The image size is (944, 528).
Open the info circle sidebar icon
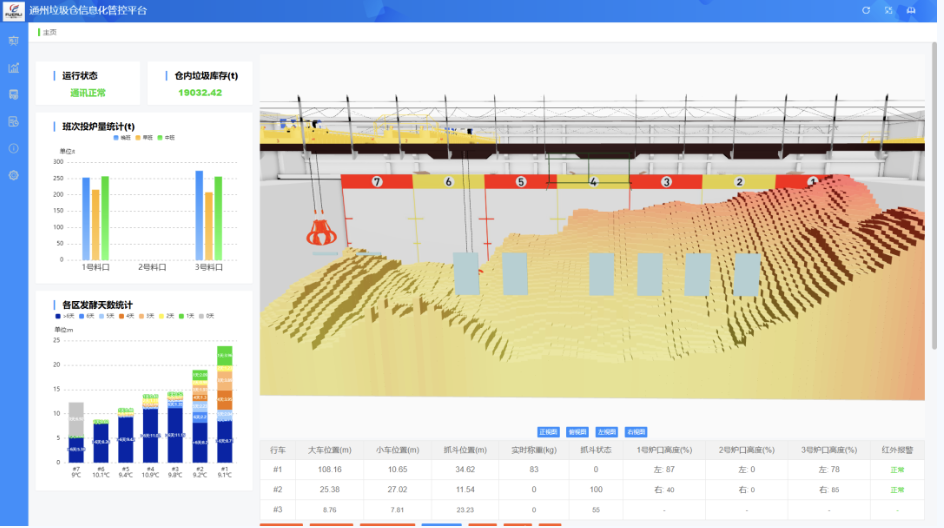point(14,148)
